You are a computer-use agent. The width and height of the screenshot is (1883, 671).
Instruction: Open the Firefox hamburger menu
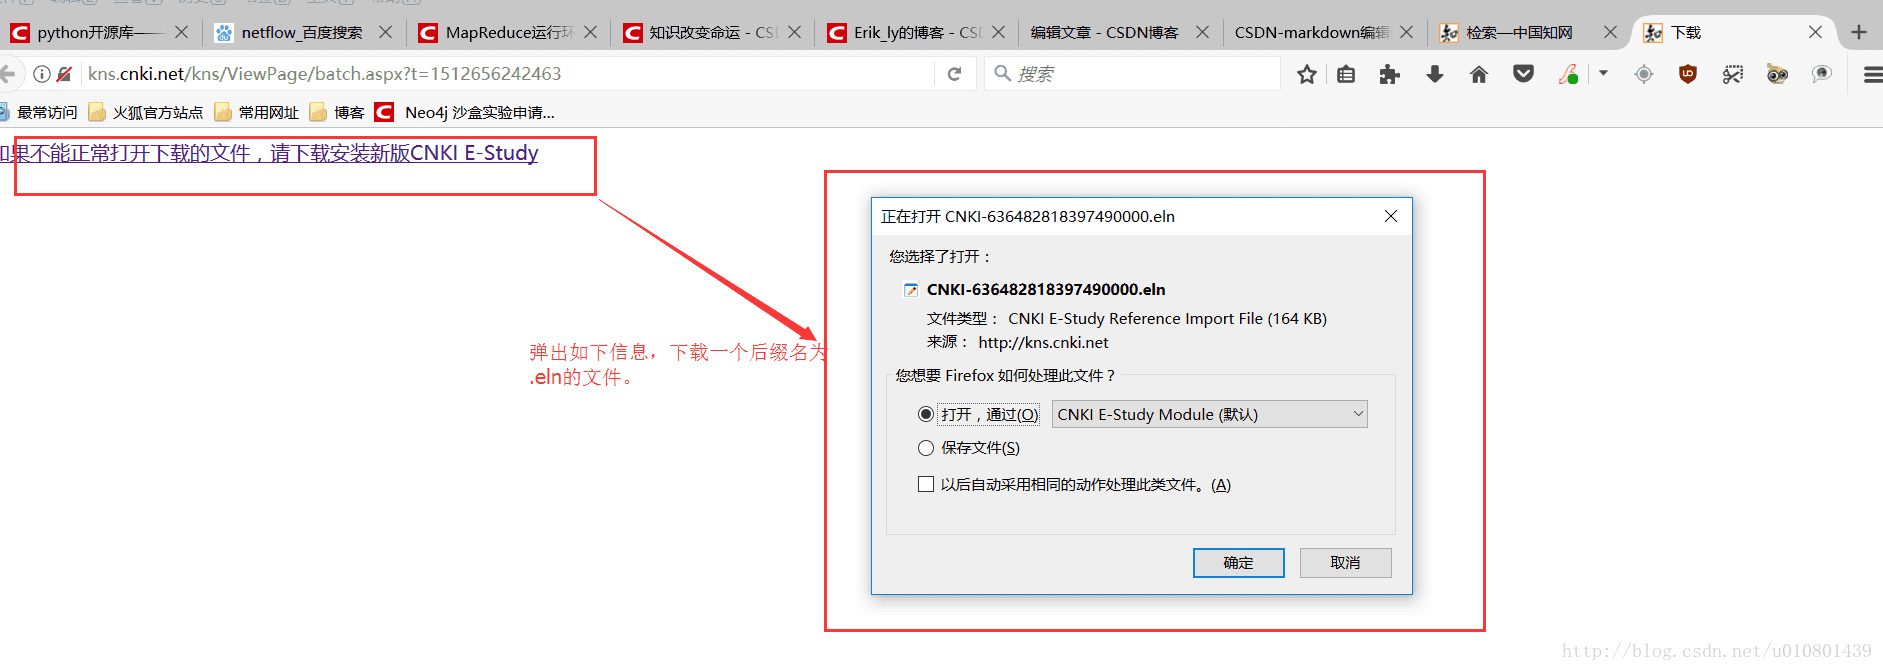pos(1872,74)
